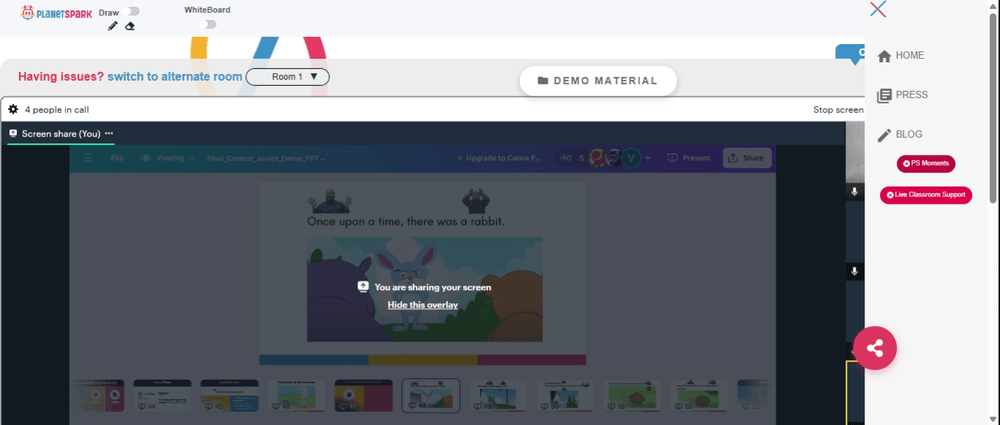Expand the Room 1 dropdown
Image resolution: width=1000 pixels, height=425 pixels.
(288, 77)
